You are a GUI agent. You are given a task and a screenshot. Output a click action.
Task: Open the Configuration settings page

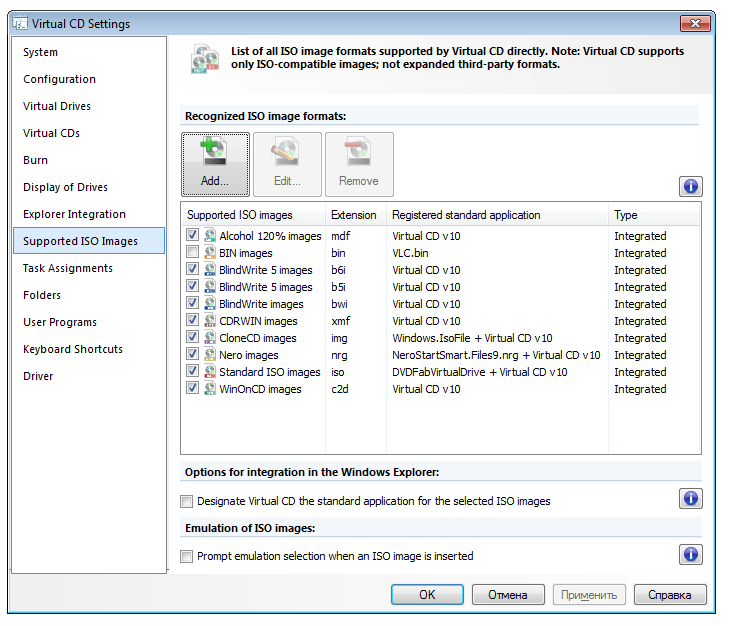click(x=89, y=79)
